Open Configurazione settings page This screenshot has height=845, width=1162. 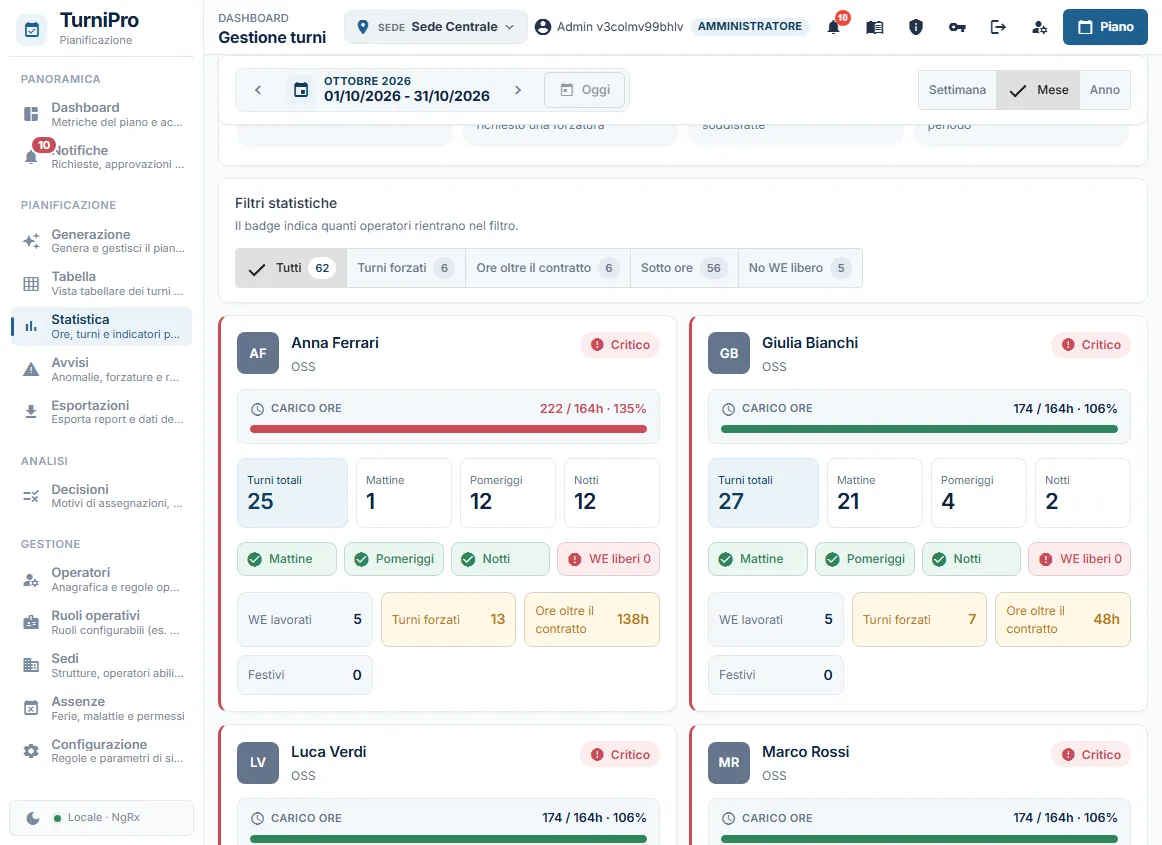click(102, 751)
